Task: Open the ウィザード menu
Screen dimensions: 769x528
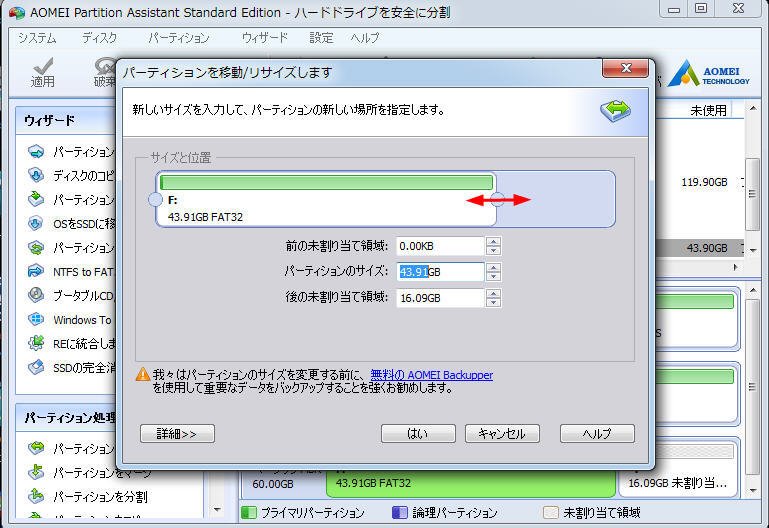Action: pyautogui.click(x=265, y=38)
